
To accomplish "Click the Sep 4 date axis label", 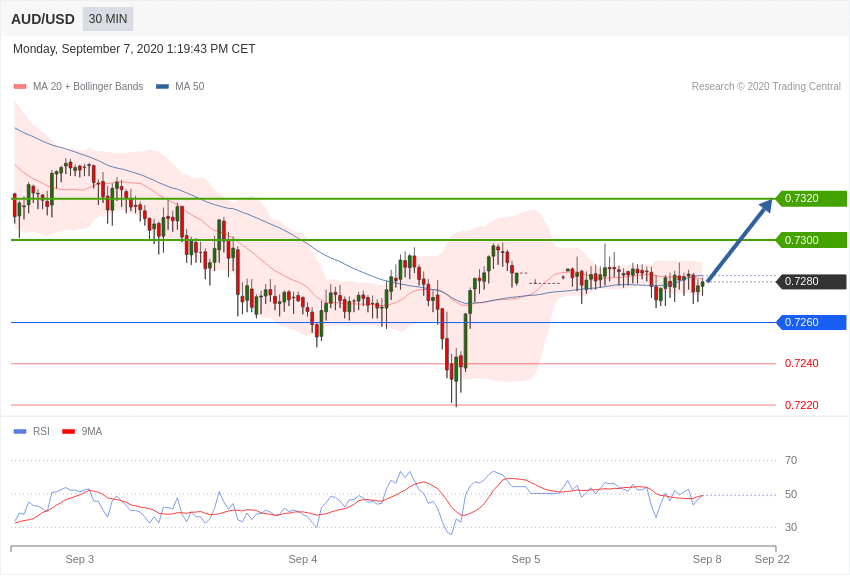I will coord(302,559).
